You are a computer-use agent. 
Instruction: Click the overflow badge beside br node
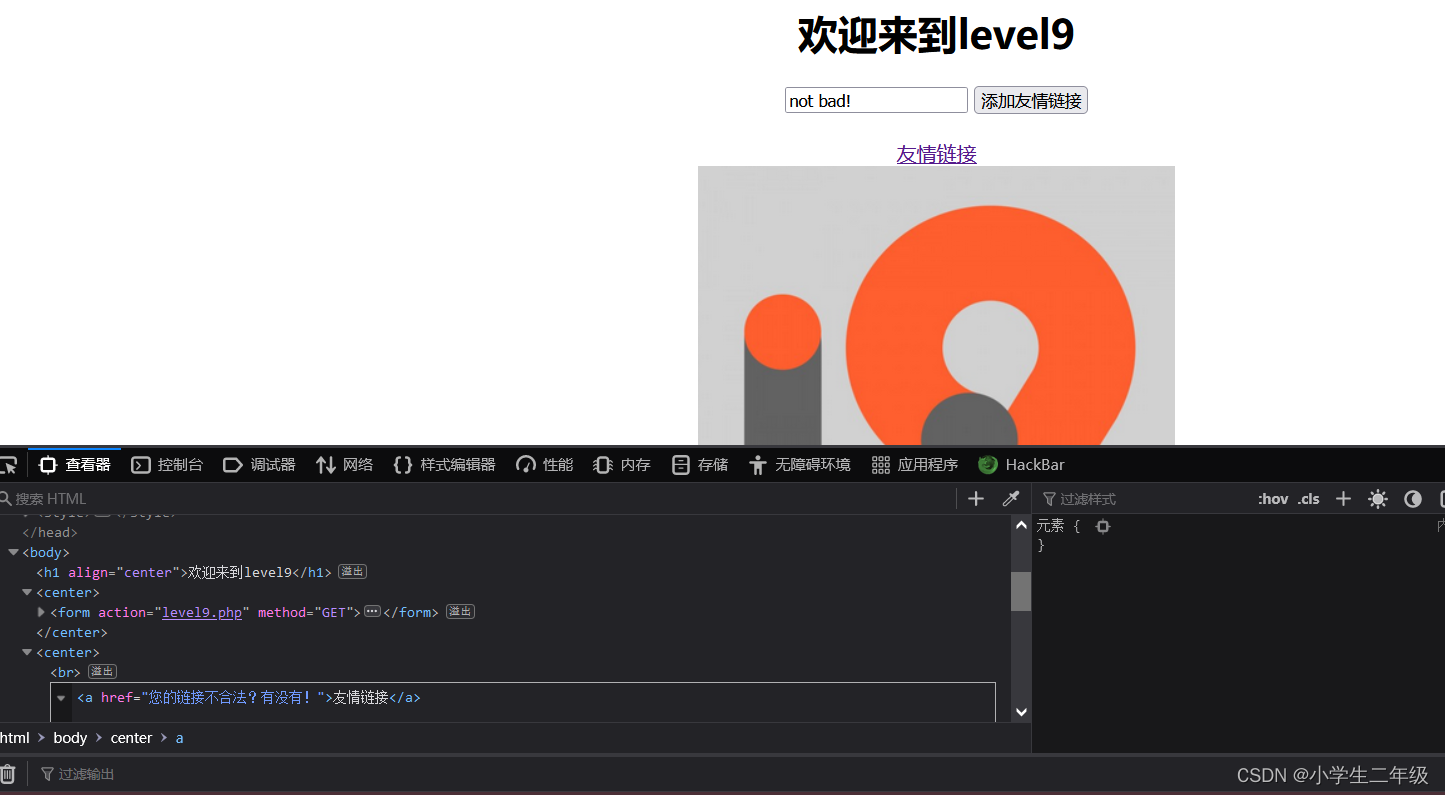(x=103, y=671)
